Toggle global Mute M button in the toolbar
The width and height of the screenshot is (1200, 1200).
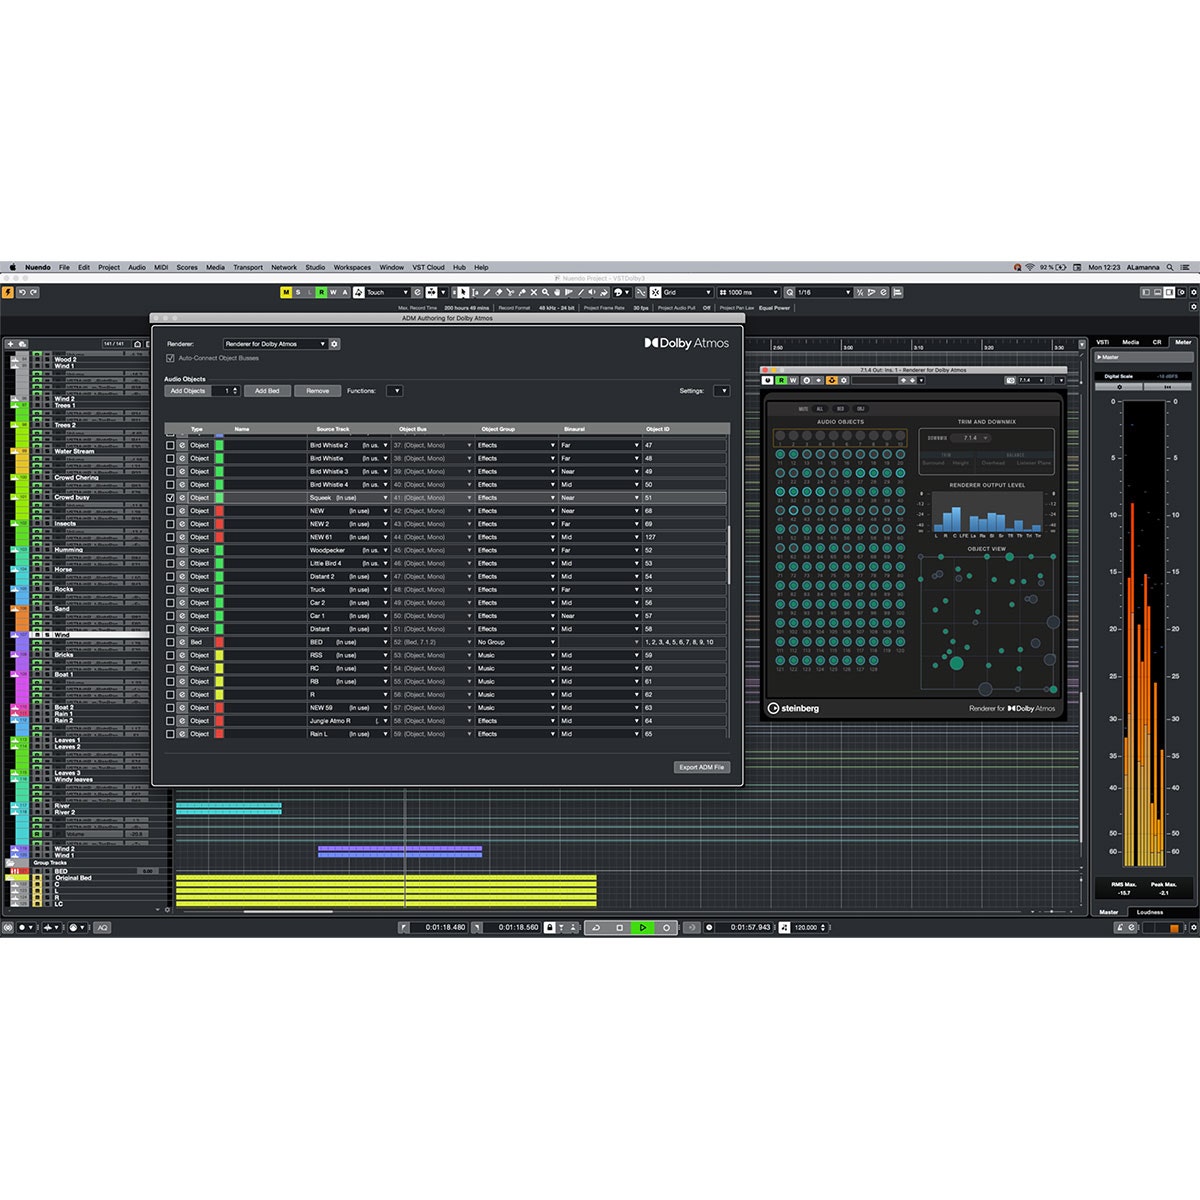tap(286, 292)
